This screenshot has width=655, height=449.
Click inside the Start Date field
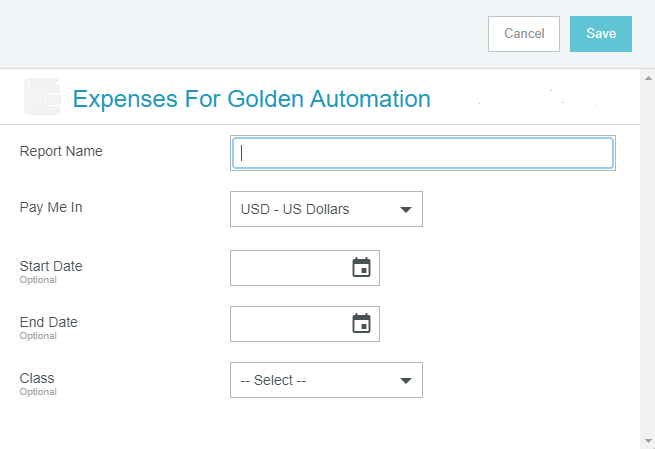[x=289, y=267]
